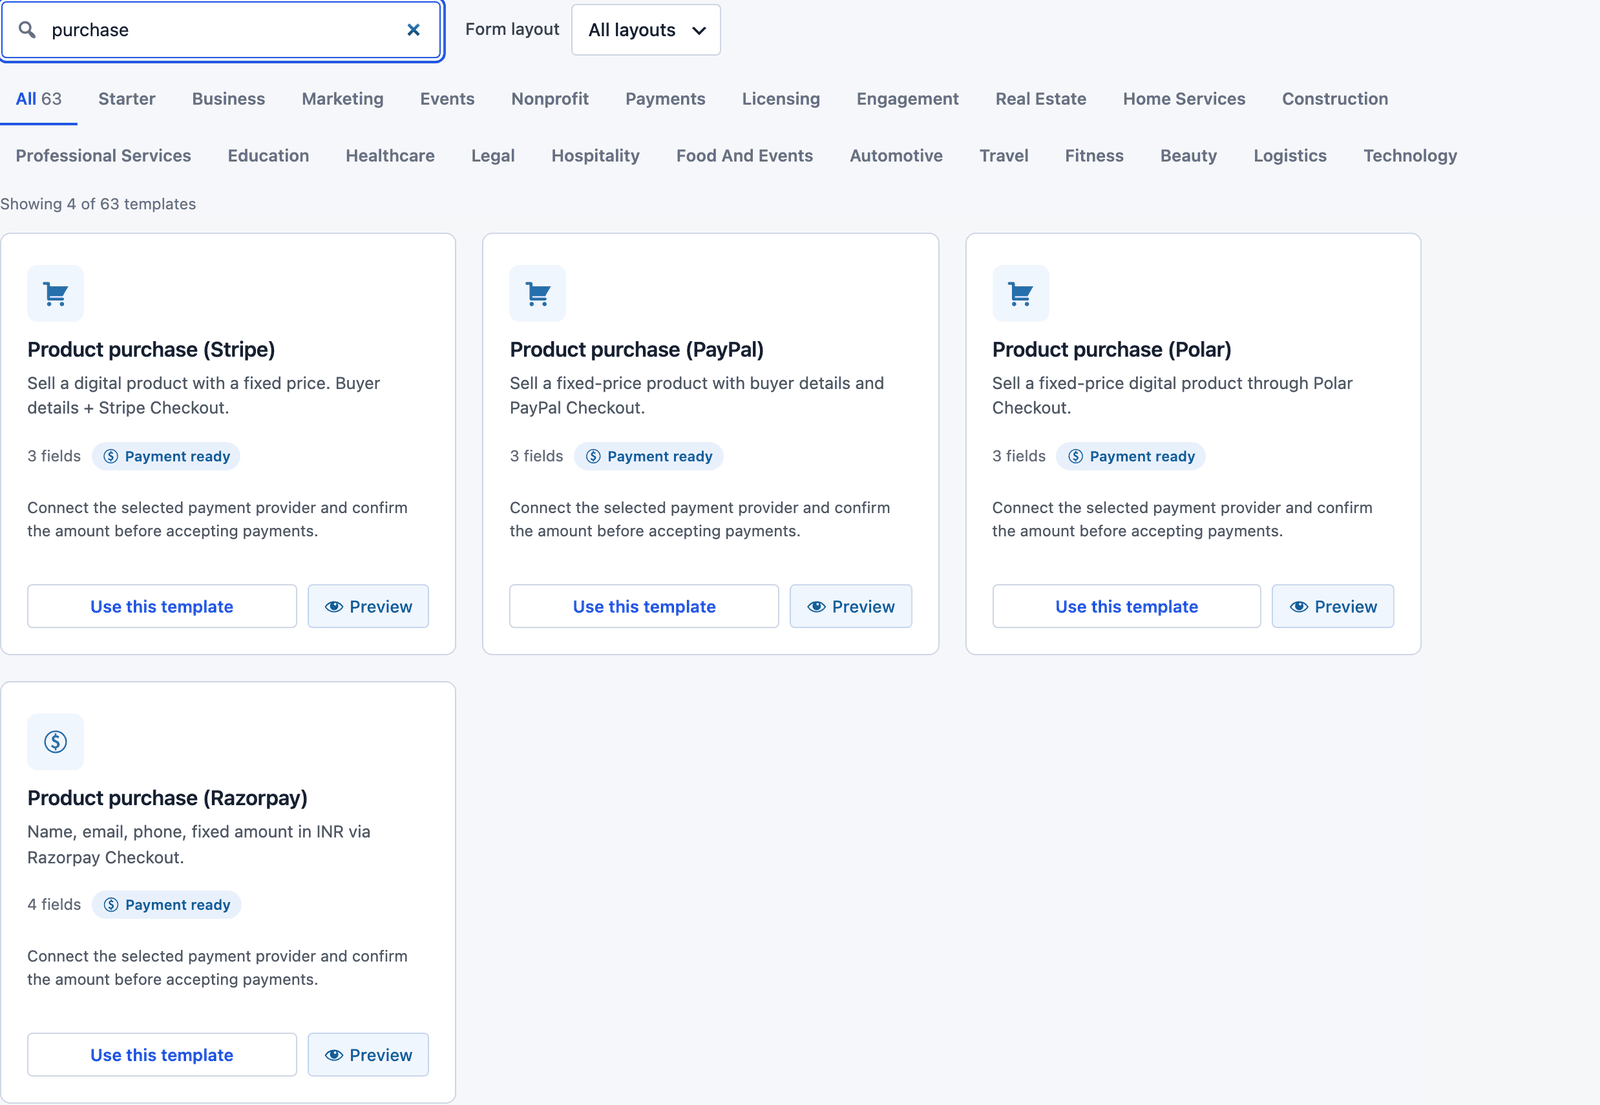Click the Showing 4 of 63 templates text
The image size is (1600, 1105).
click(x=98, y=204)
